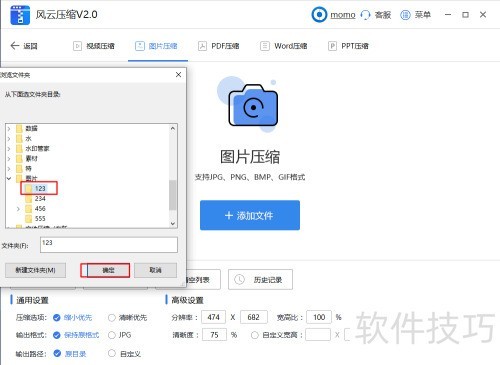Switch to 图片压缩 tab
The width and height of the screenshot is (500, 365).
(157, 46)
